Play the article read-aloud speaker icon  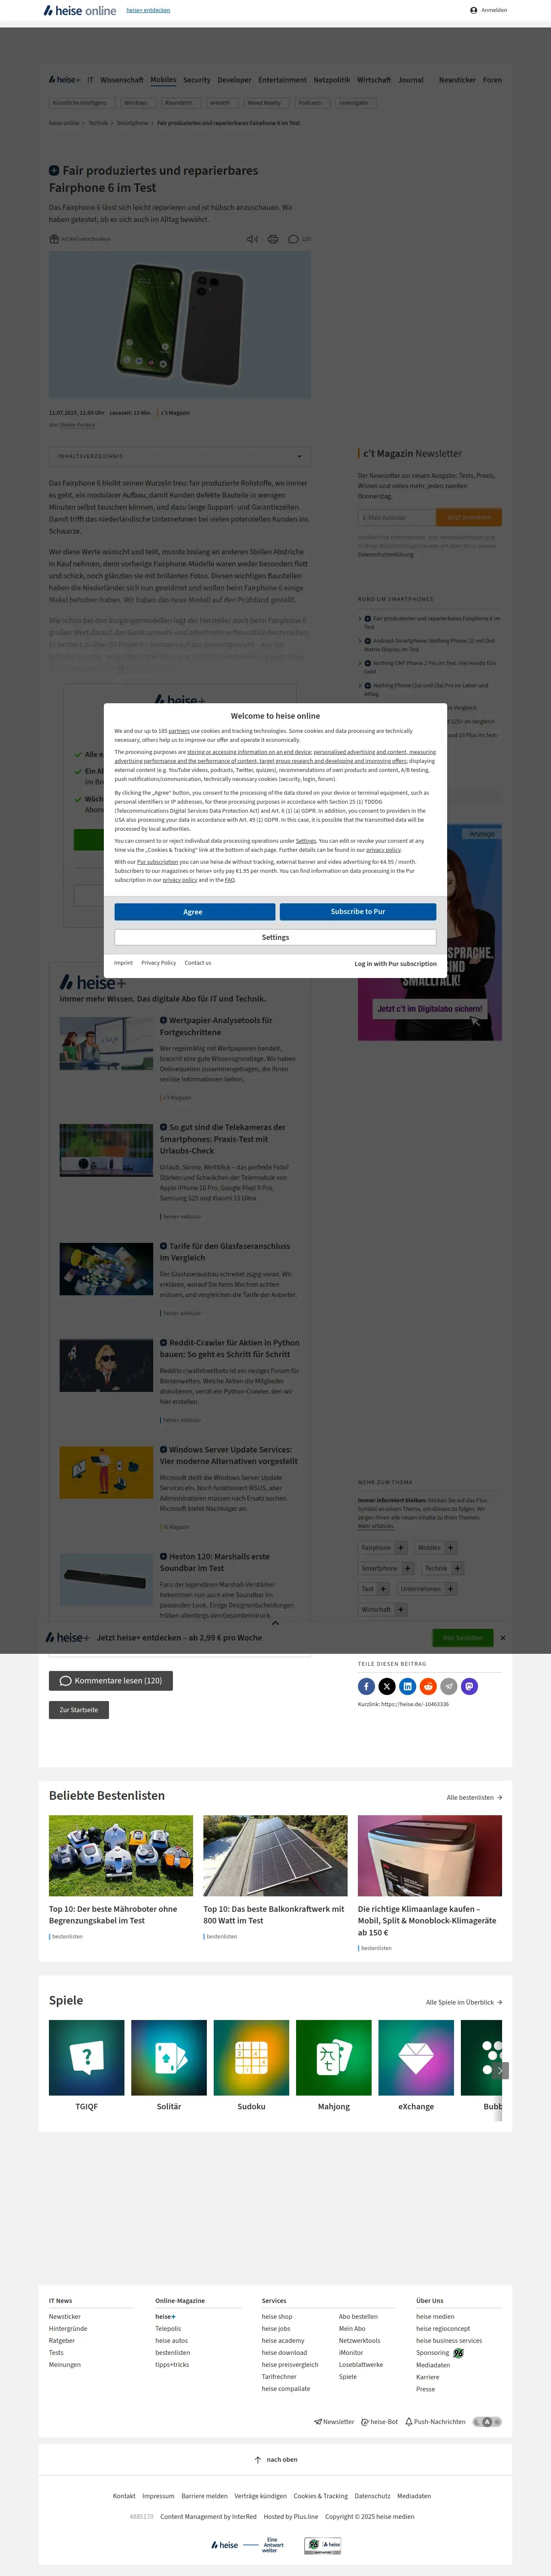(x=252, y=239)
